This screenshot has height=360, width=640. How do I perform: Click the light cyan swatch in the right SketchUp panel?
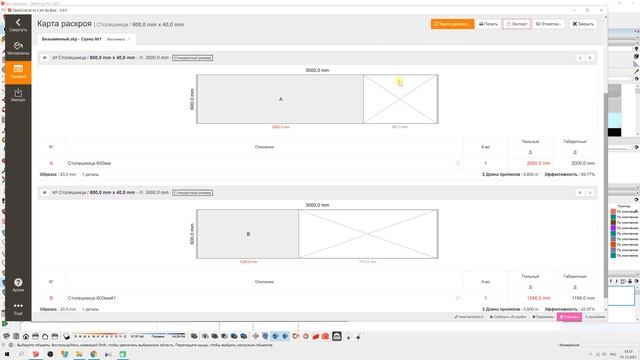pyautogui.click(x=615, y=120)
